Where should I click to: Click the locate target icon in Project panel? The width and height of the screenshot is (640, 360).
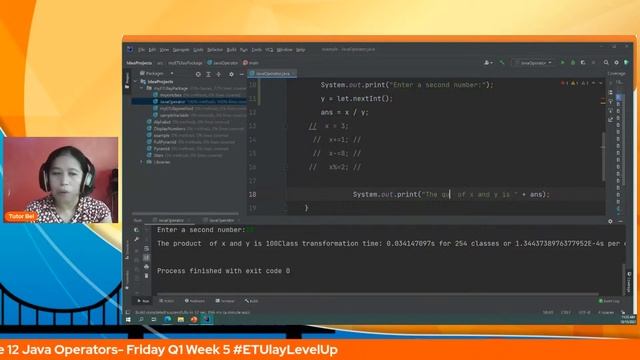(198, 74)
